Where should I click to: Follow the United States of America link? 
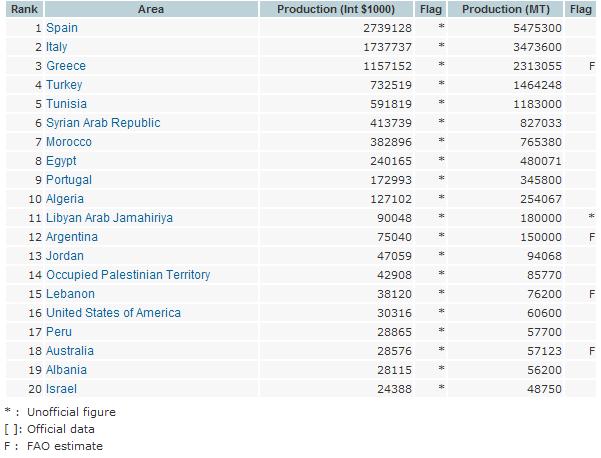114,313
